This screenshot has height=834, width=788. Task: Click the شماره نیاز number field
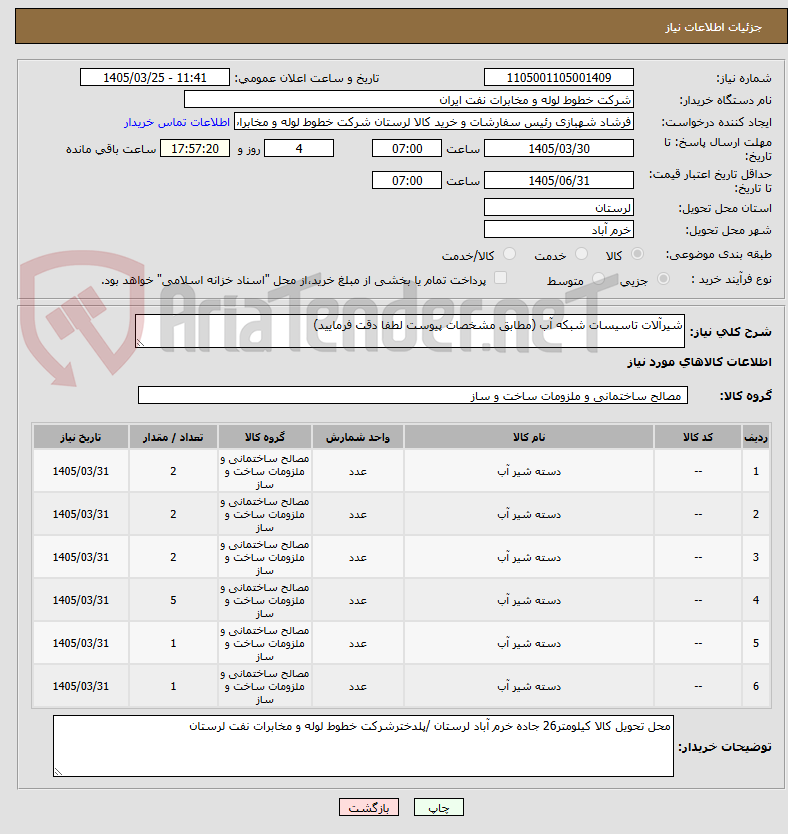559,78
